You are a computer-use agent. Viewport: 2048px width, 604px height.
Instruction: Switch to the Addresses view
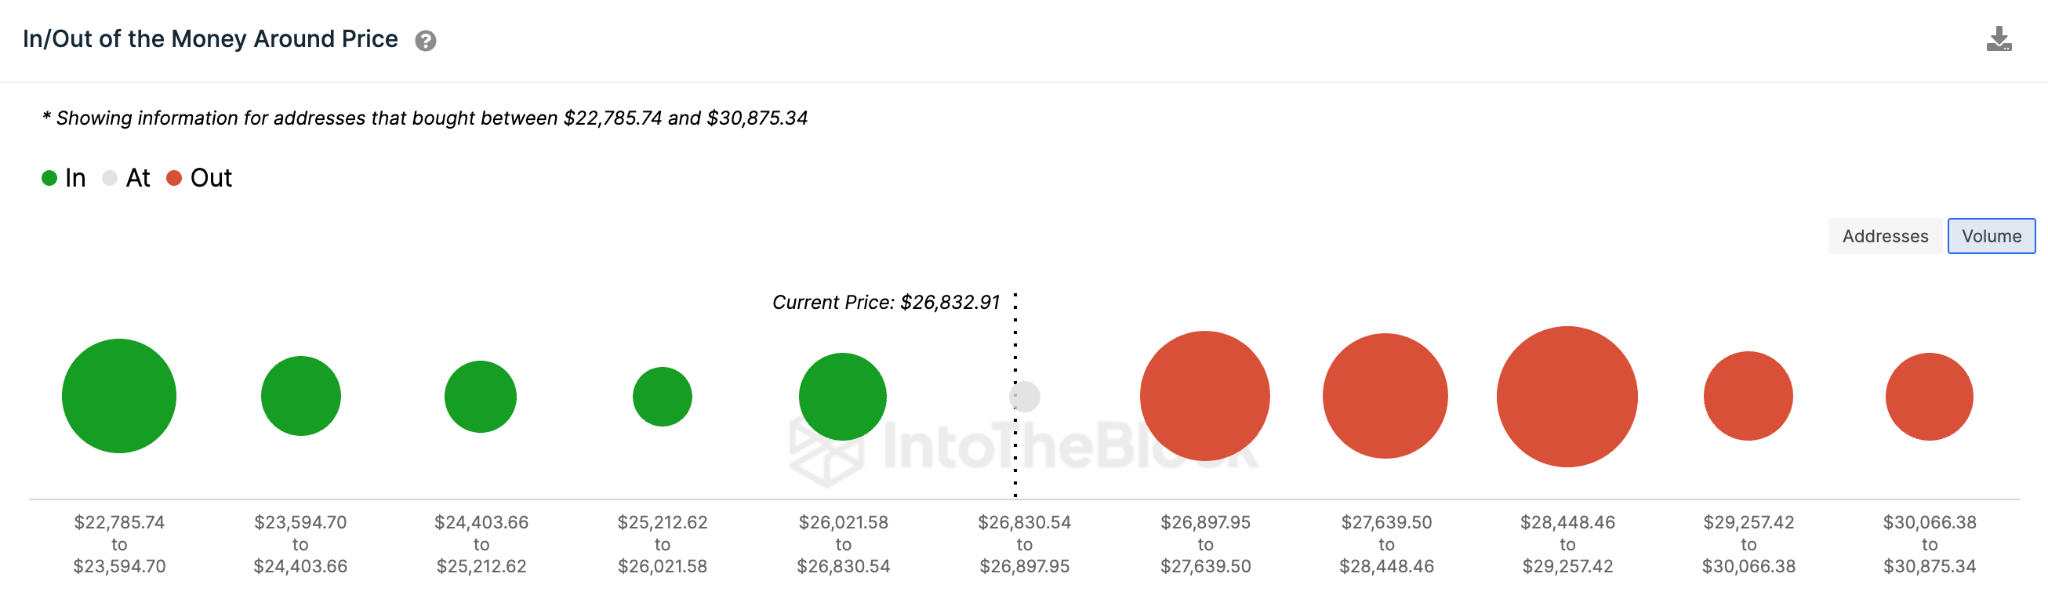coord(1884,236)
